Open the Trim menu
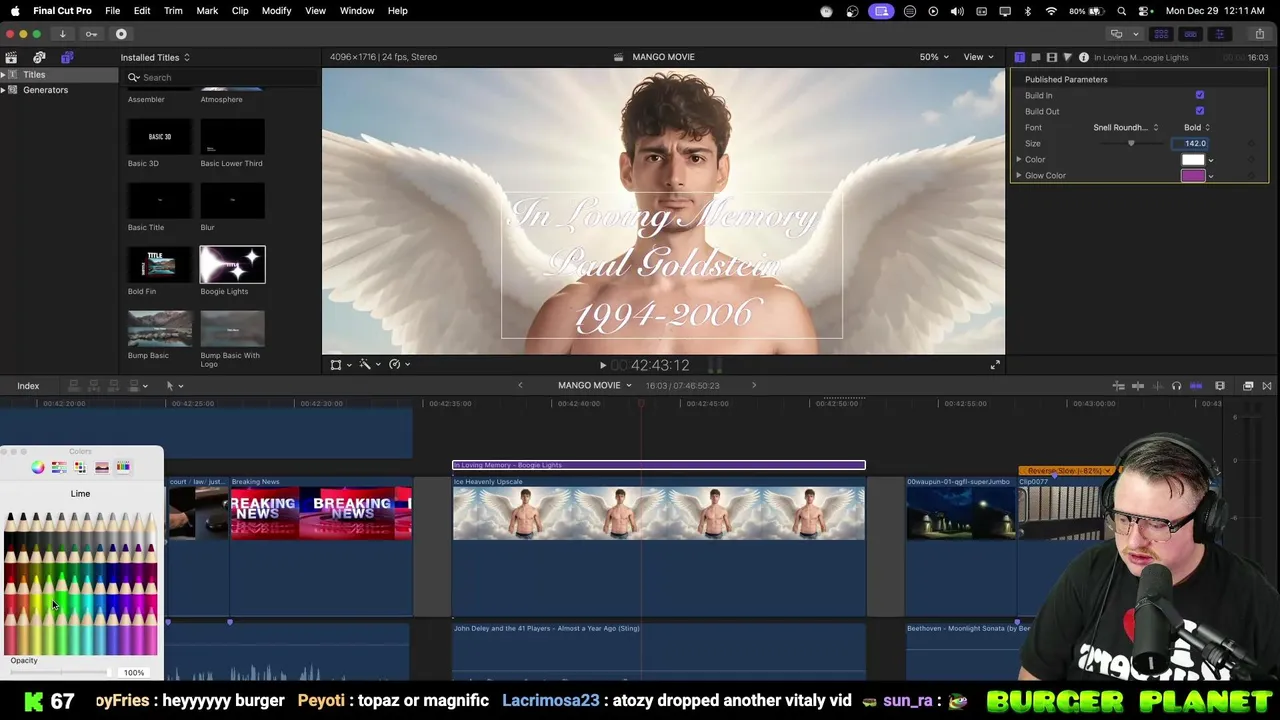 [173, 10]
